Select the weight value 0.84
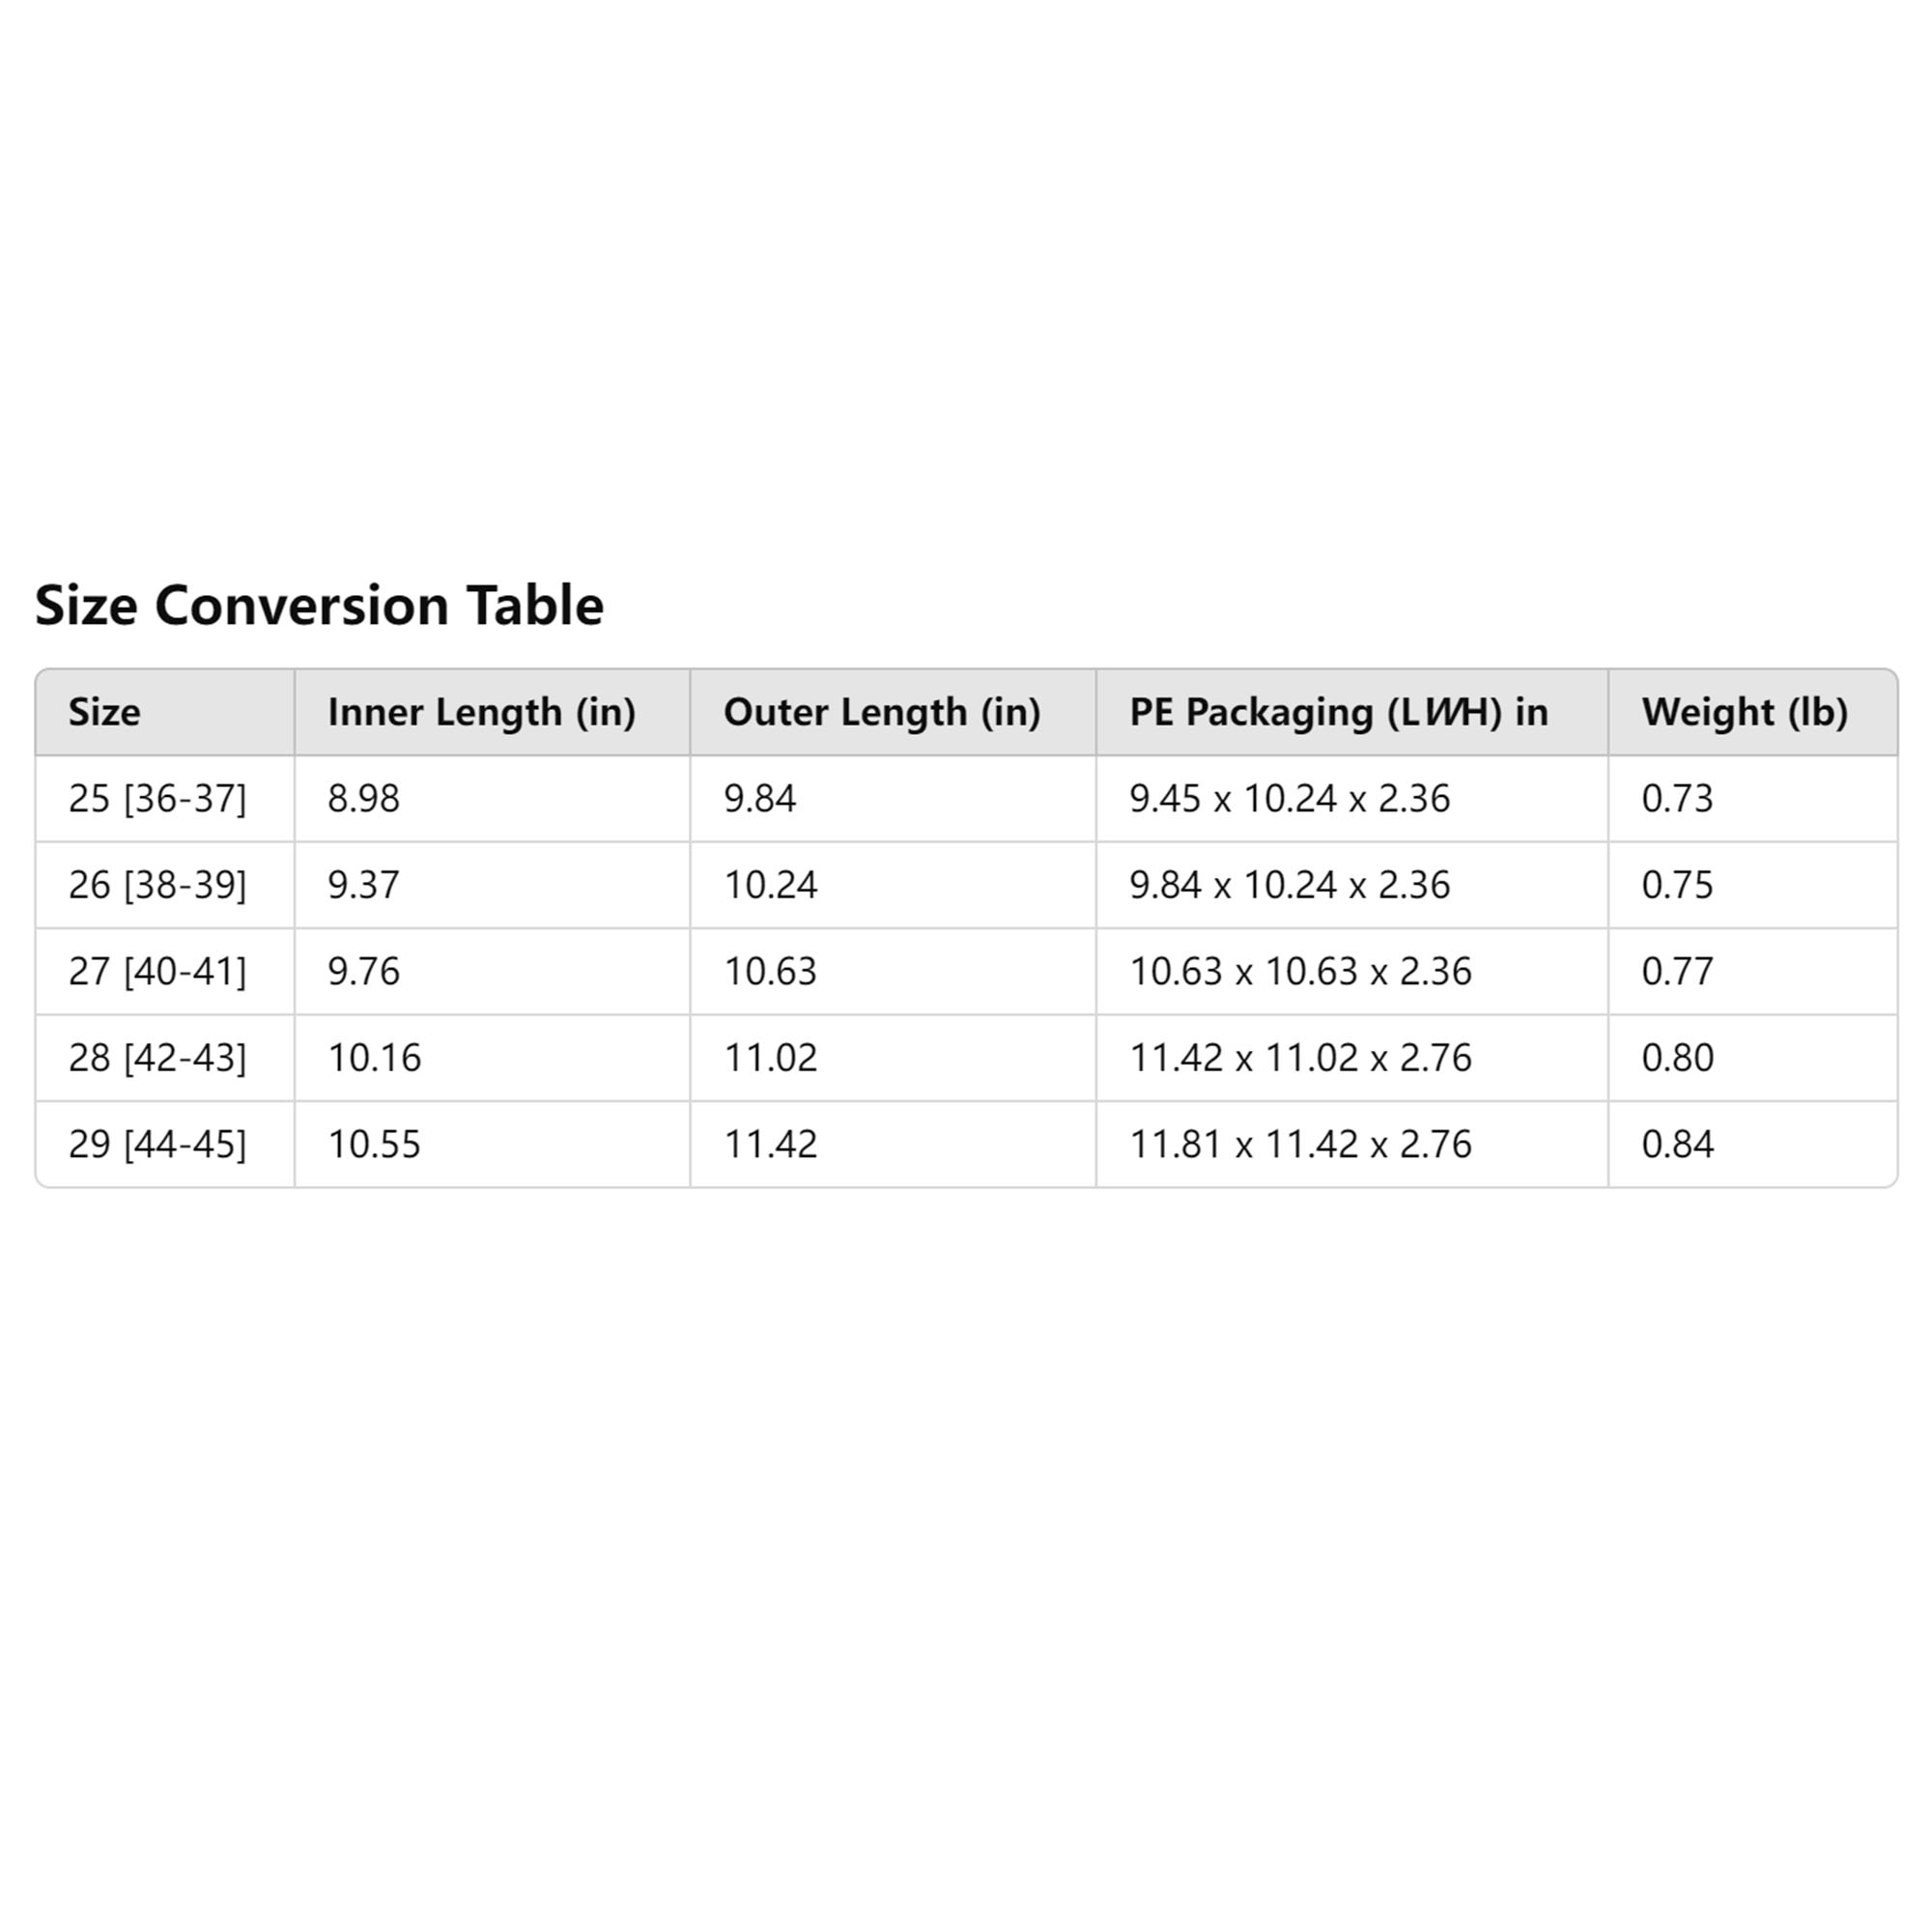The height and width of the screenshot is (1932, 1932). (x=1677, y=1144)
